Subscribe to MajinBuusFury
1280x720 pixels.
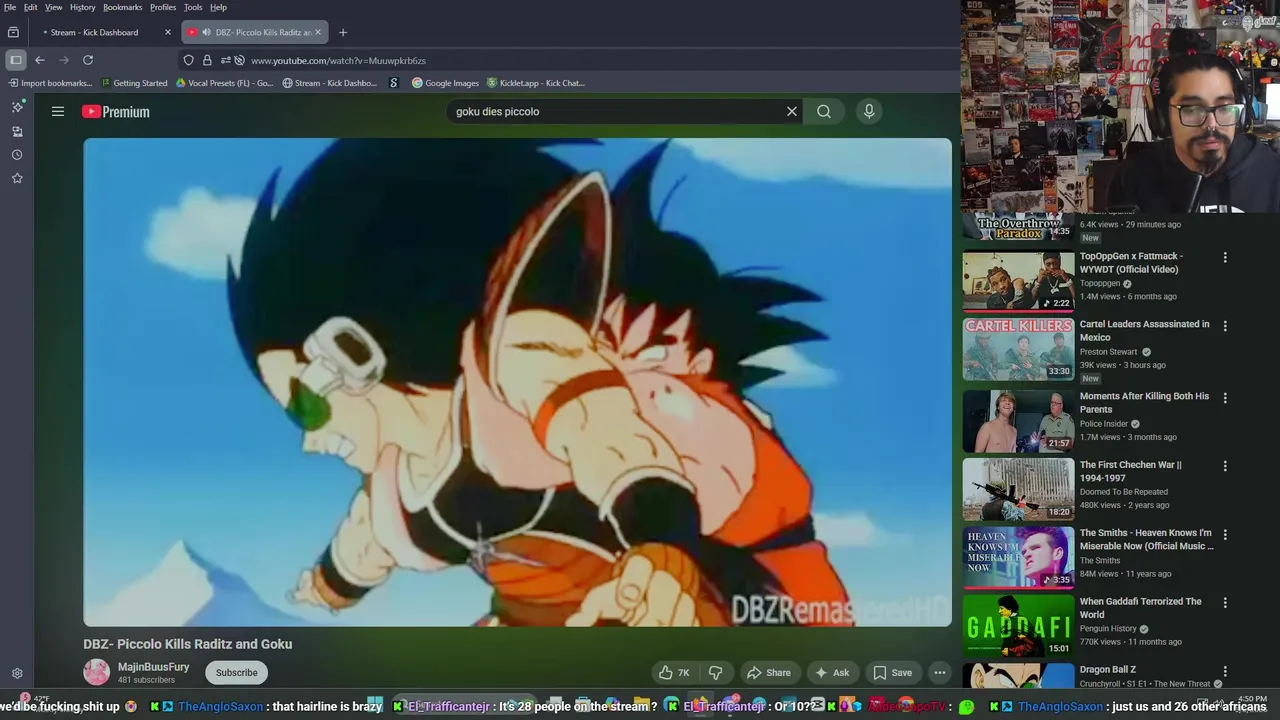click(x=237, y=673)
